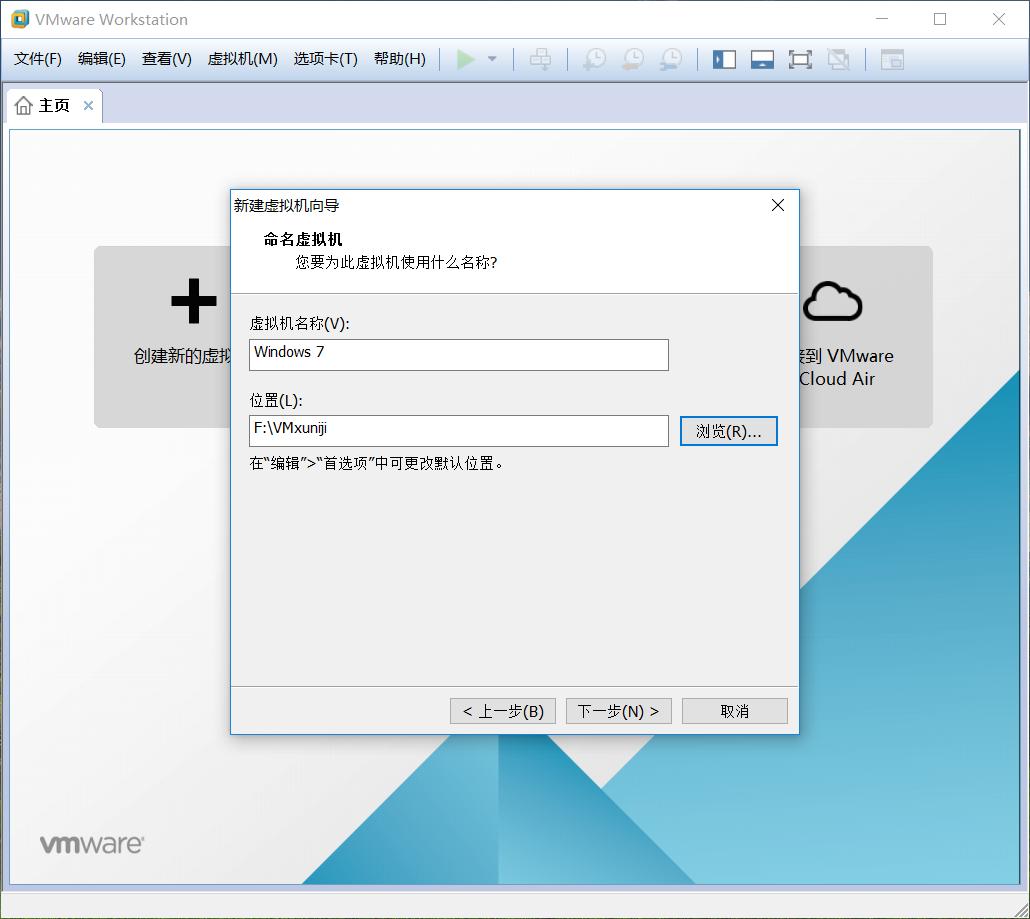This screenshot has width=1030, height=919.
Task: Maximize the VMware Workstation window
Action: [x=940, y=19]
